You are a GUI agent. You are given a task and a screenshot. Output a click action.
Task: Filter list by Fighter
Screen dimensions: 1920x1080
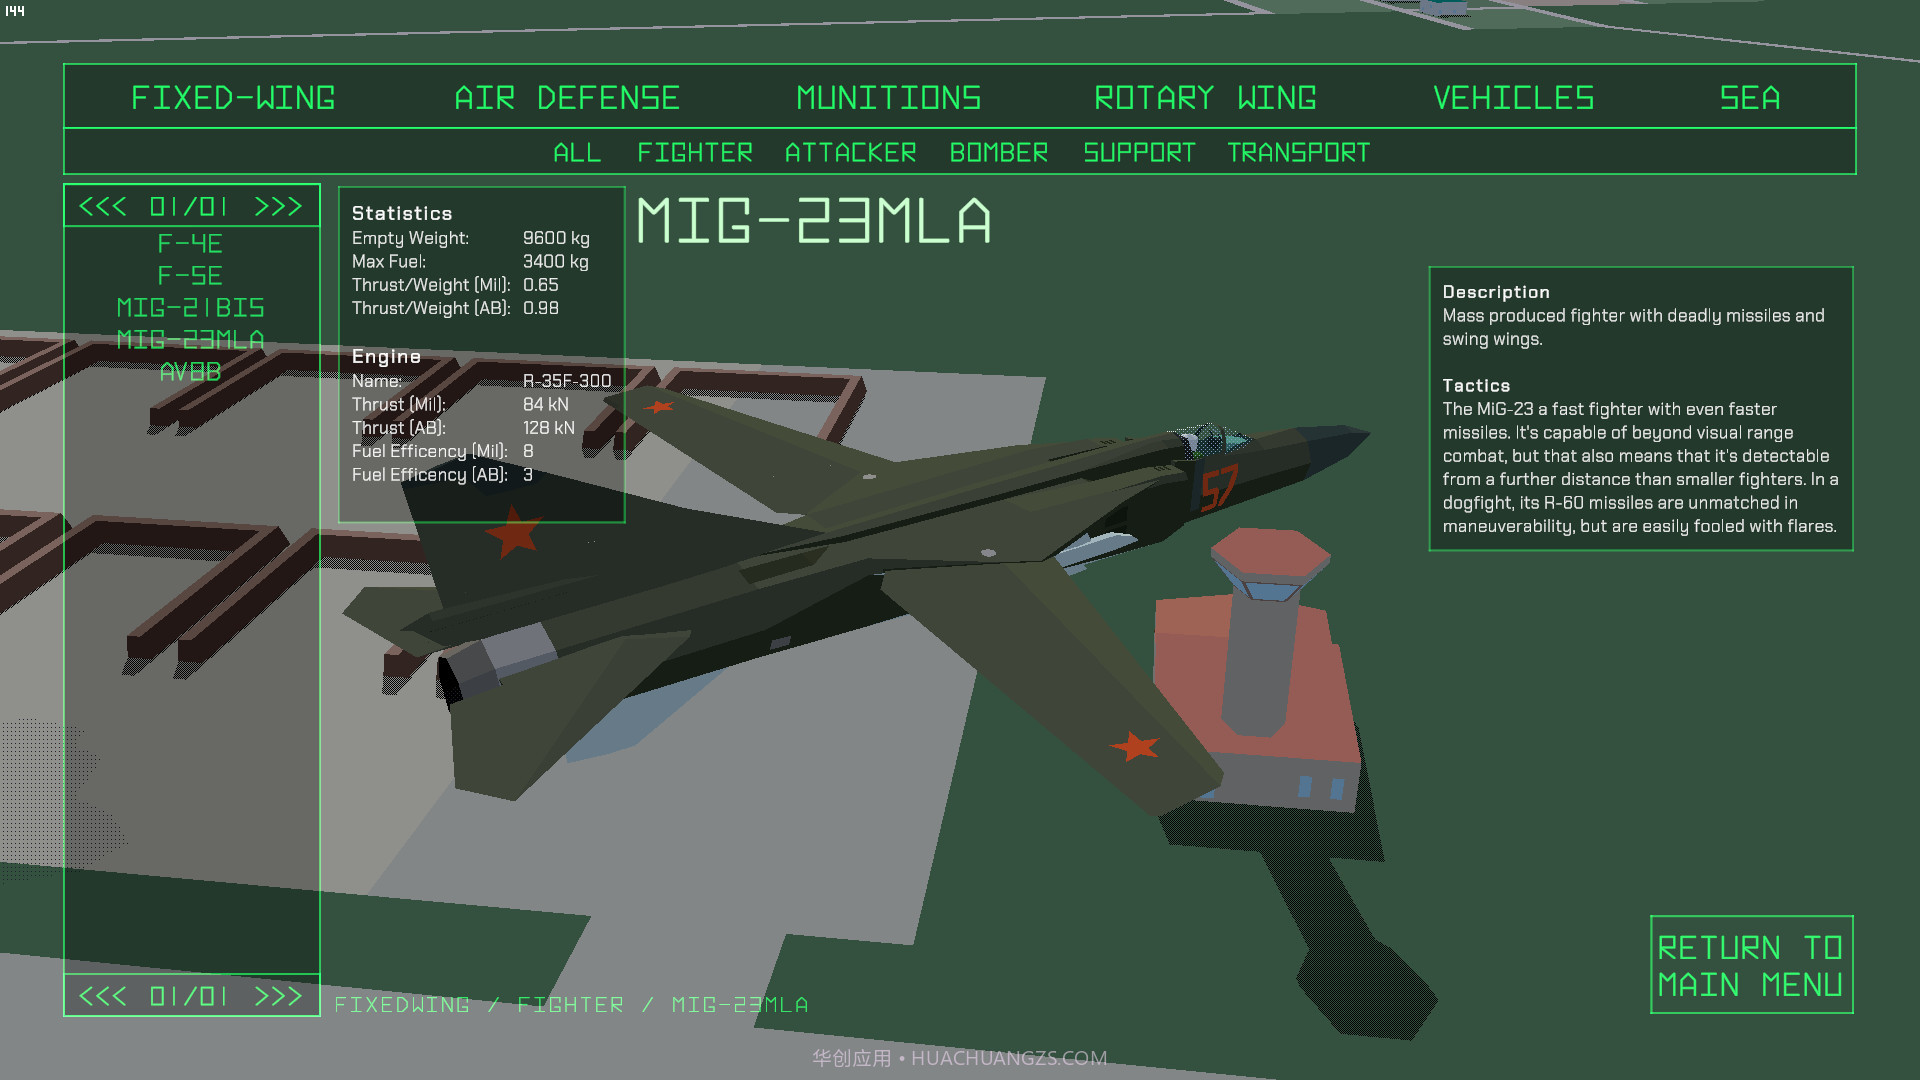pos(695,153)
